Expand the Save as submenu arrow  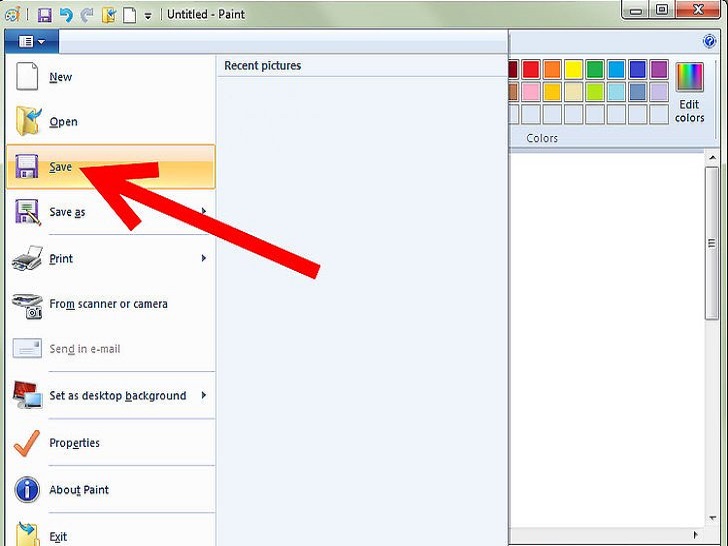(204, 211)
